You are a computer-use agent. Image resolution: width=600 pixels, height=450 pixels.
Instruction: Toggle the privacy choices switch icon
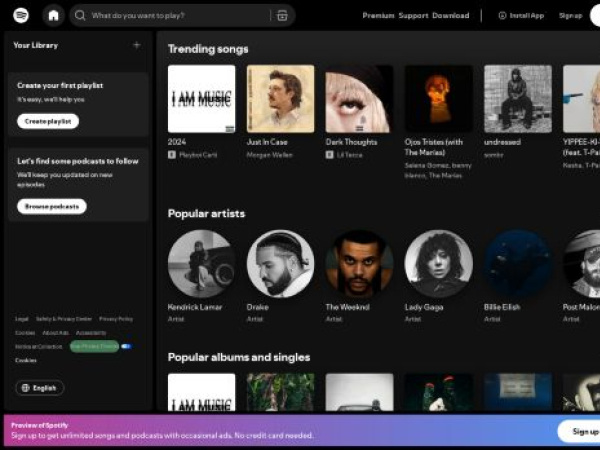[x=126, y=346]
